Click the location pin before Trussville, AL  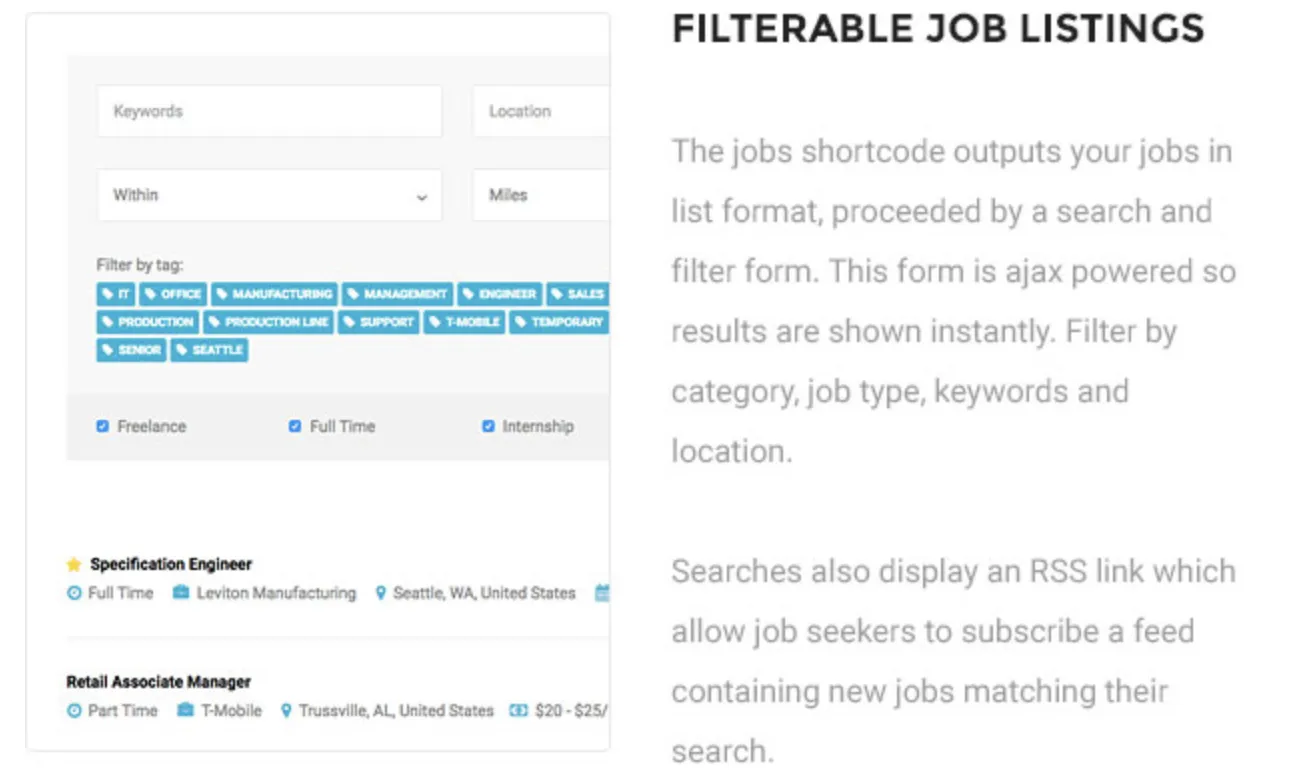(286, 711)
